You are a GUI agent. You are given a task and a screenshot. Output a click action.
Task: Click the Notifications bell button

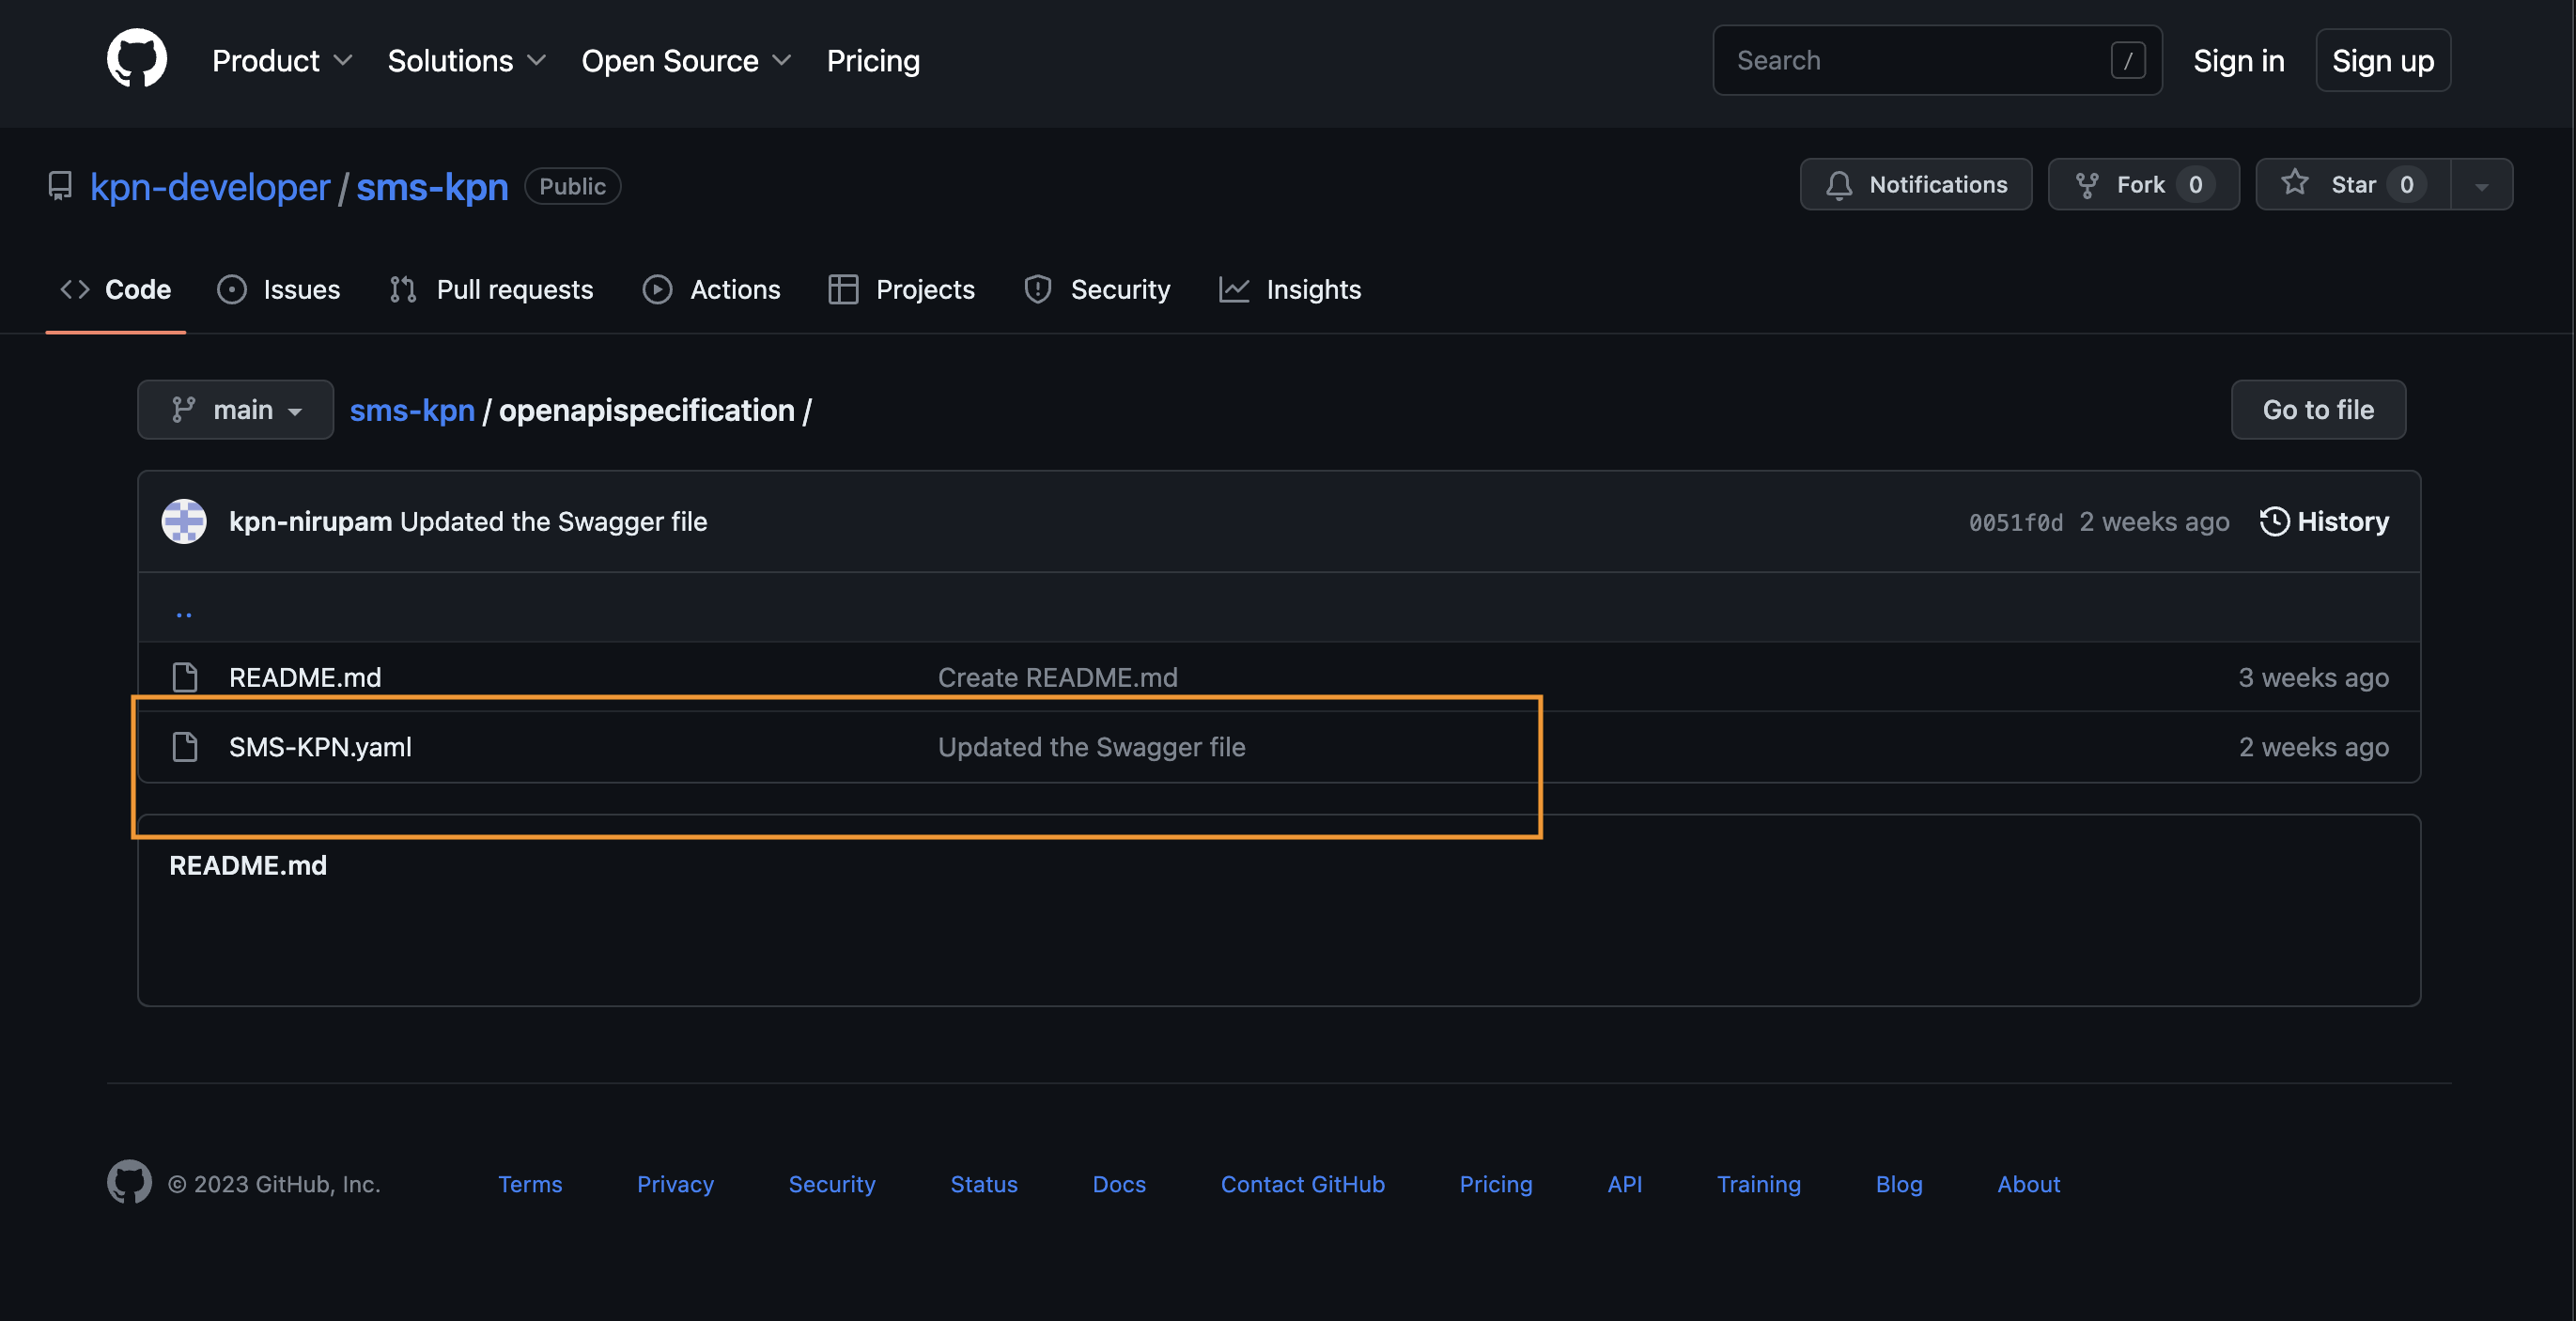pos(1915,185)
